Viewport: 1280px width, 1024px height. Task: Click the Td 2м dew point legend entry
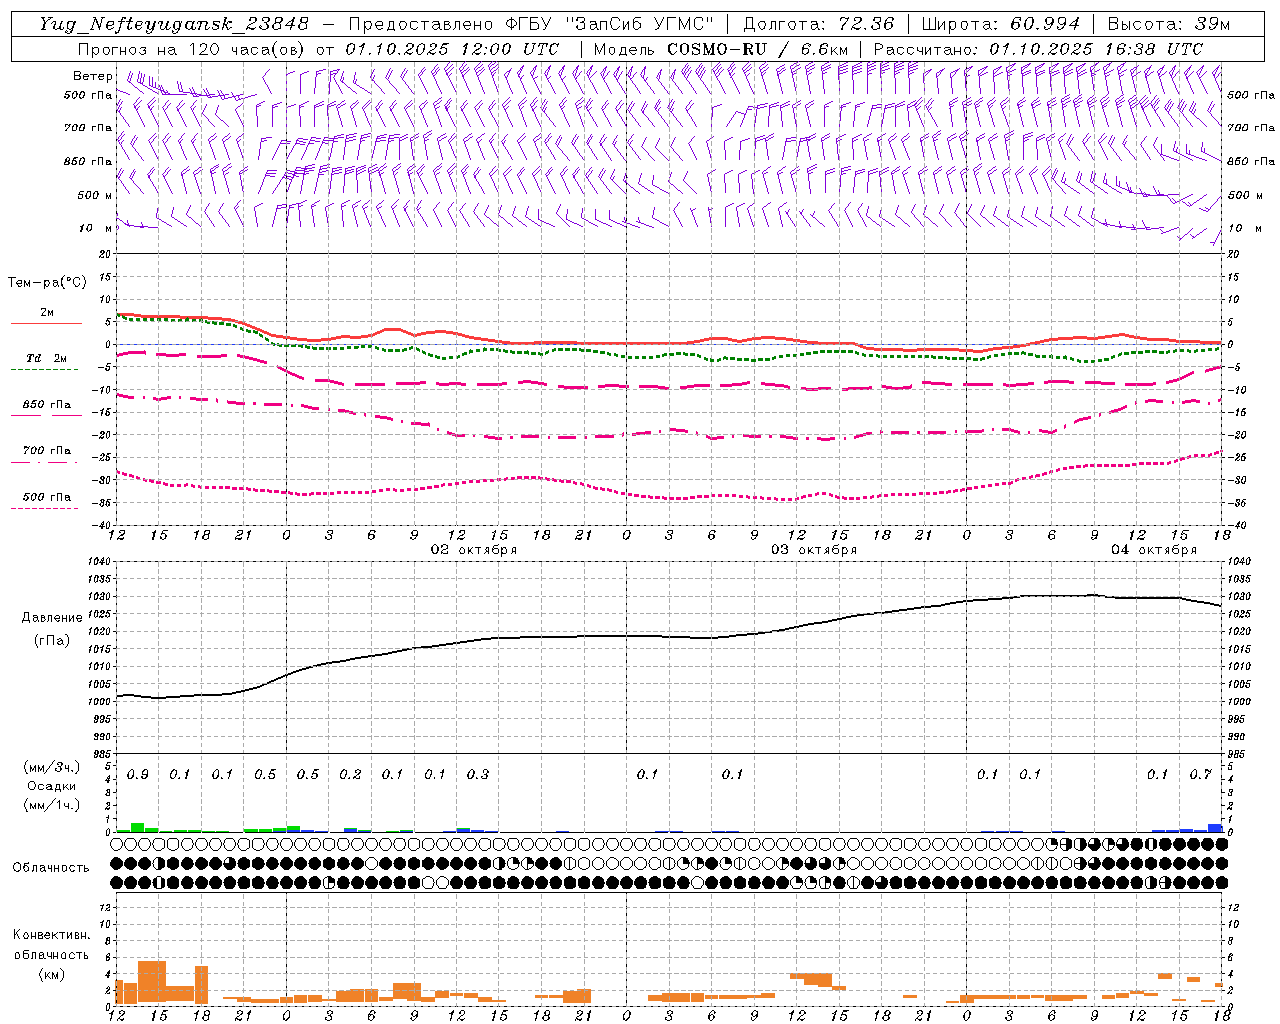click(47, 358)
